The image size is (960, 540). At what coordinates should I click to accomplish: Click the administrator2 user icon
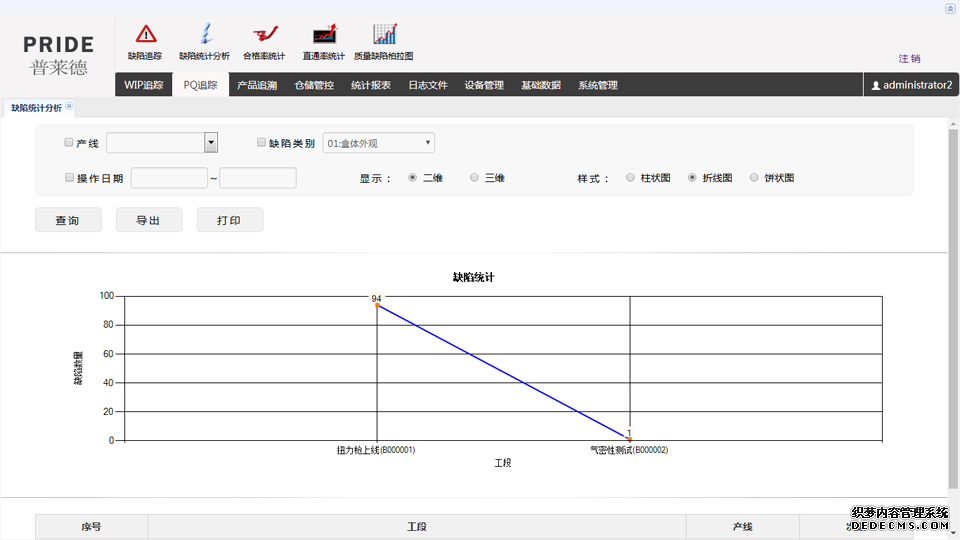coord(876,86)
